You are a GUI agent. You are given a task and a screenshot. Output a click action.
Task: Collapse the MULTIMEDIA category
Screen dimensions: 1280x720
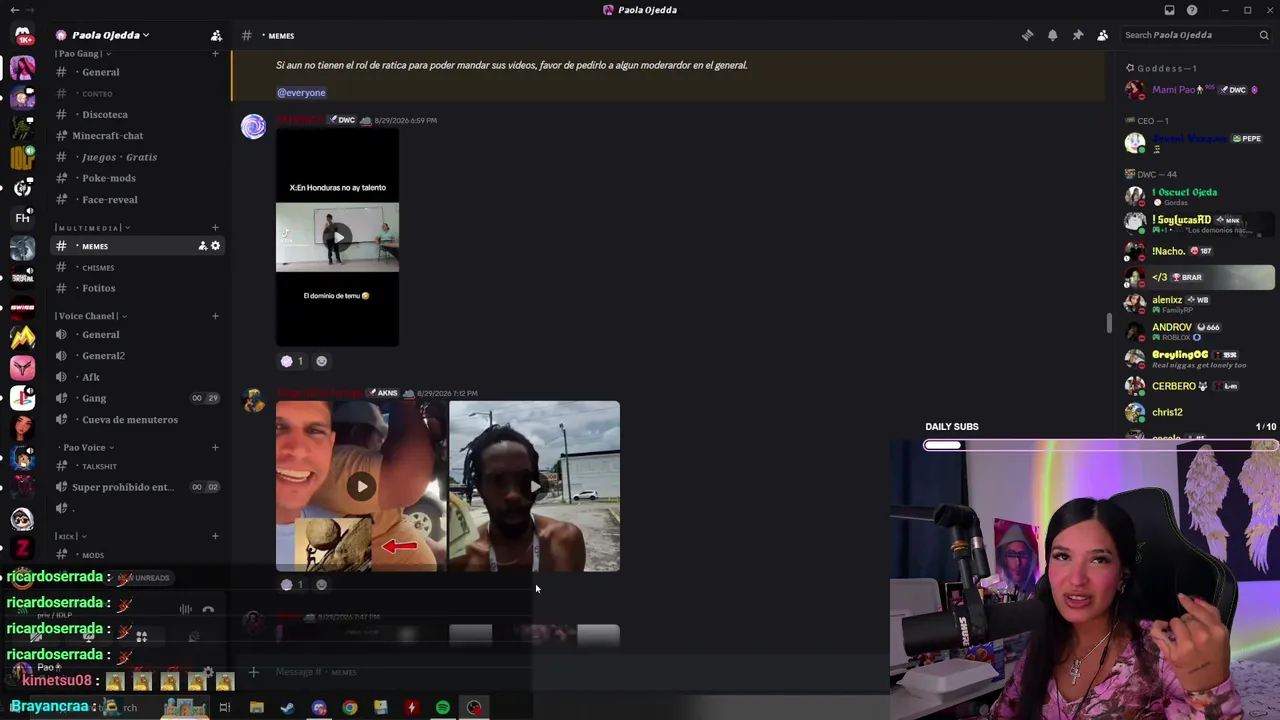coord(93,228)
